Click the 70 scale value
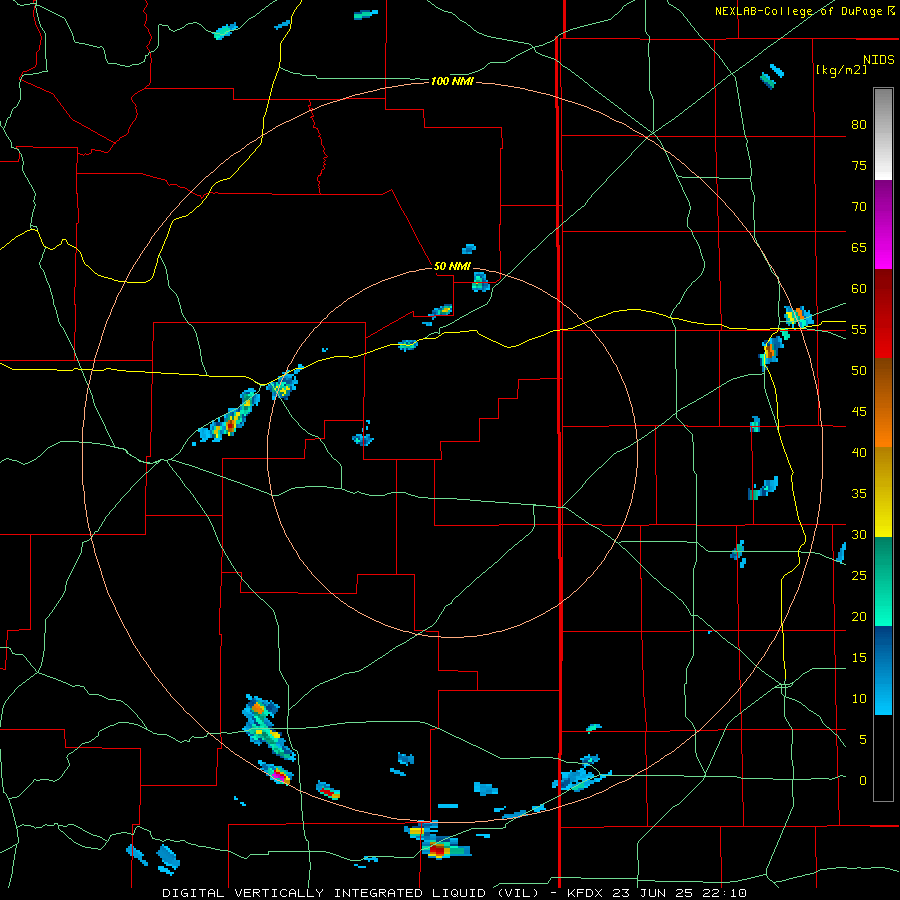 pyautogui.click(x=859, y=207)
